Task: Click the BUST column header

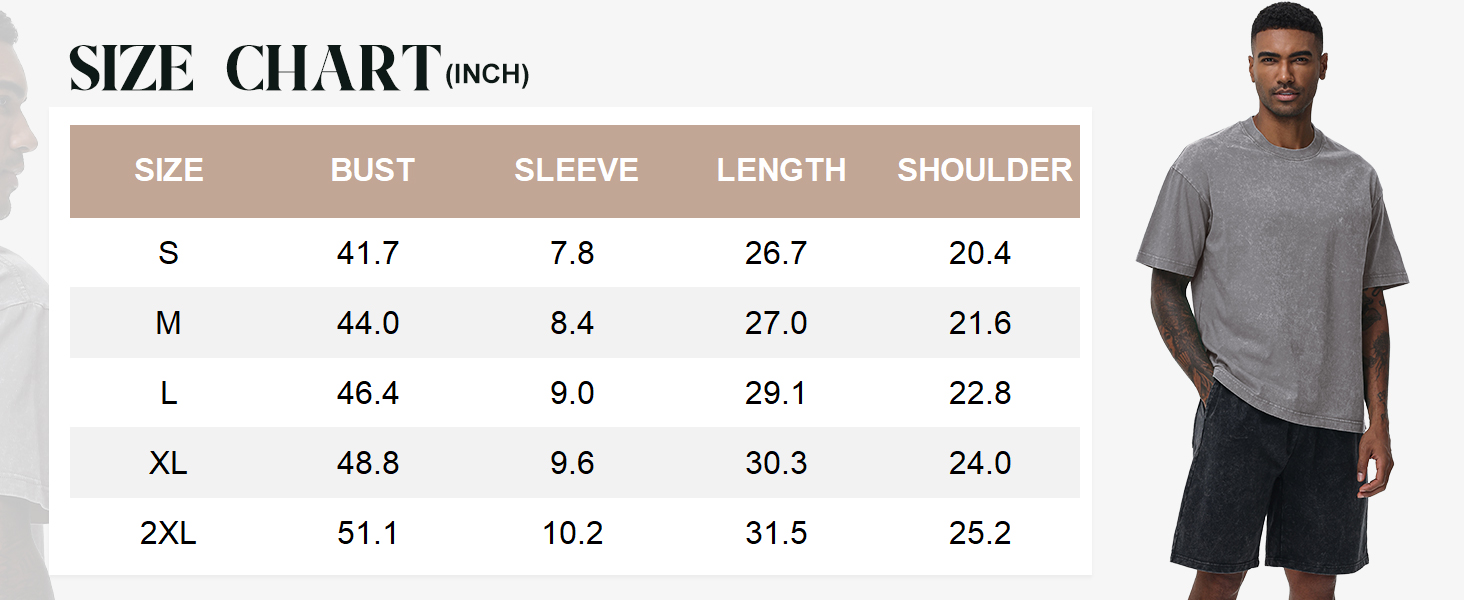Action: [x=372, y=170]
